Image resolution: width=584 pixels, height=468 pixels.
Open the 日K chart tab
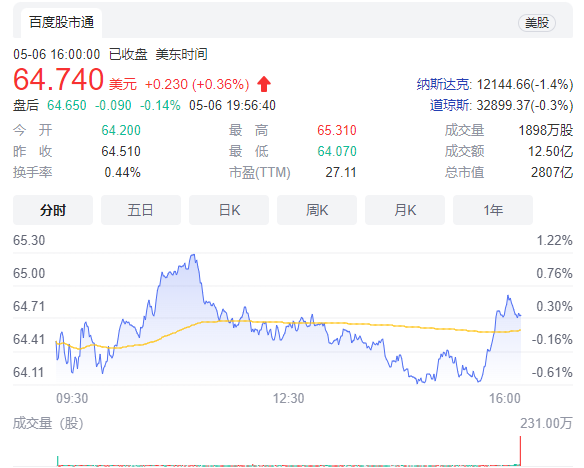click(x=229, y=210)
